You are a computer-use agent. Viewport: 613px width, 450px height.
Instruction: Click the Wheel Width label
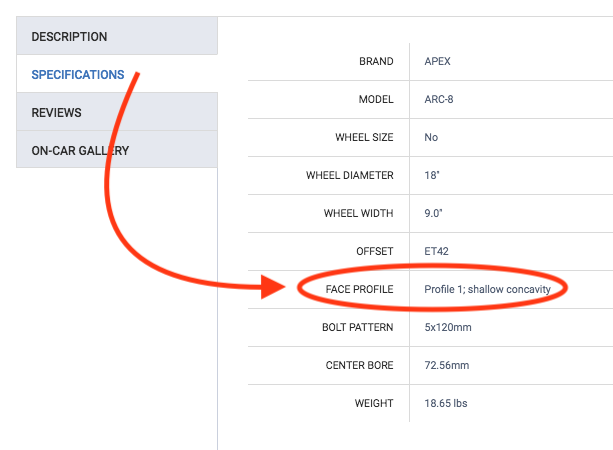(x=358, y=213)
